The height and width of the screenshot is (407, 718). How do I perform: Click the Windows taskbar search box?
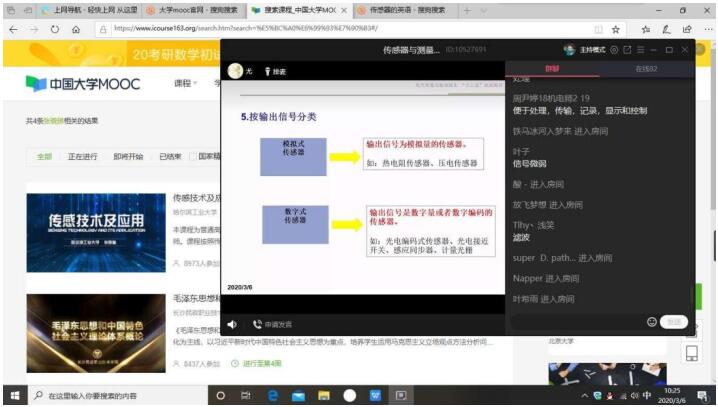tap(110, 395)
